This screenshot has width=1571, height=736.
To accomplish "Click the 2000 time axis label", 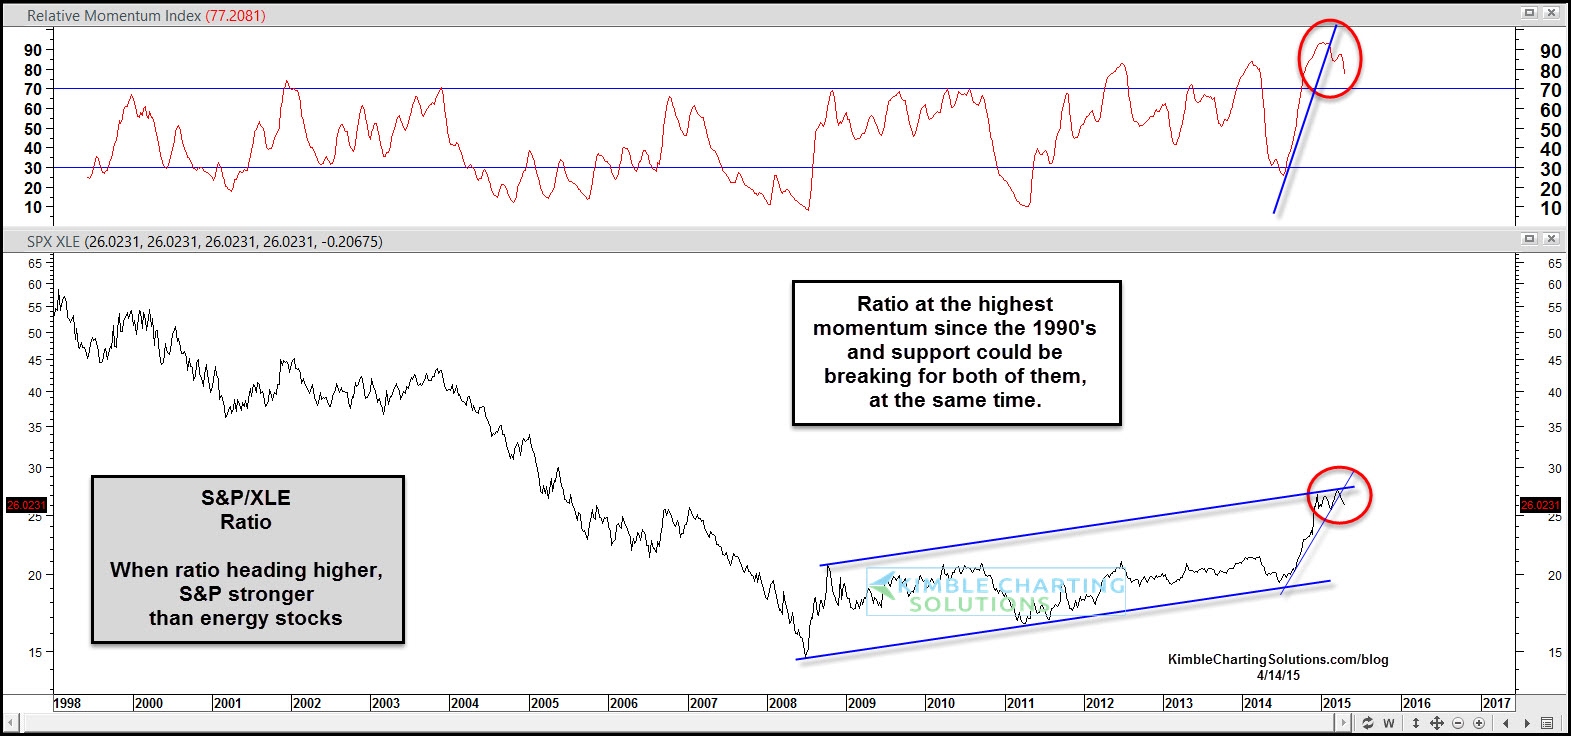I will tap(149, 703).
